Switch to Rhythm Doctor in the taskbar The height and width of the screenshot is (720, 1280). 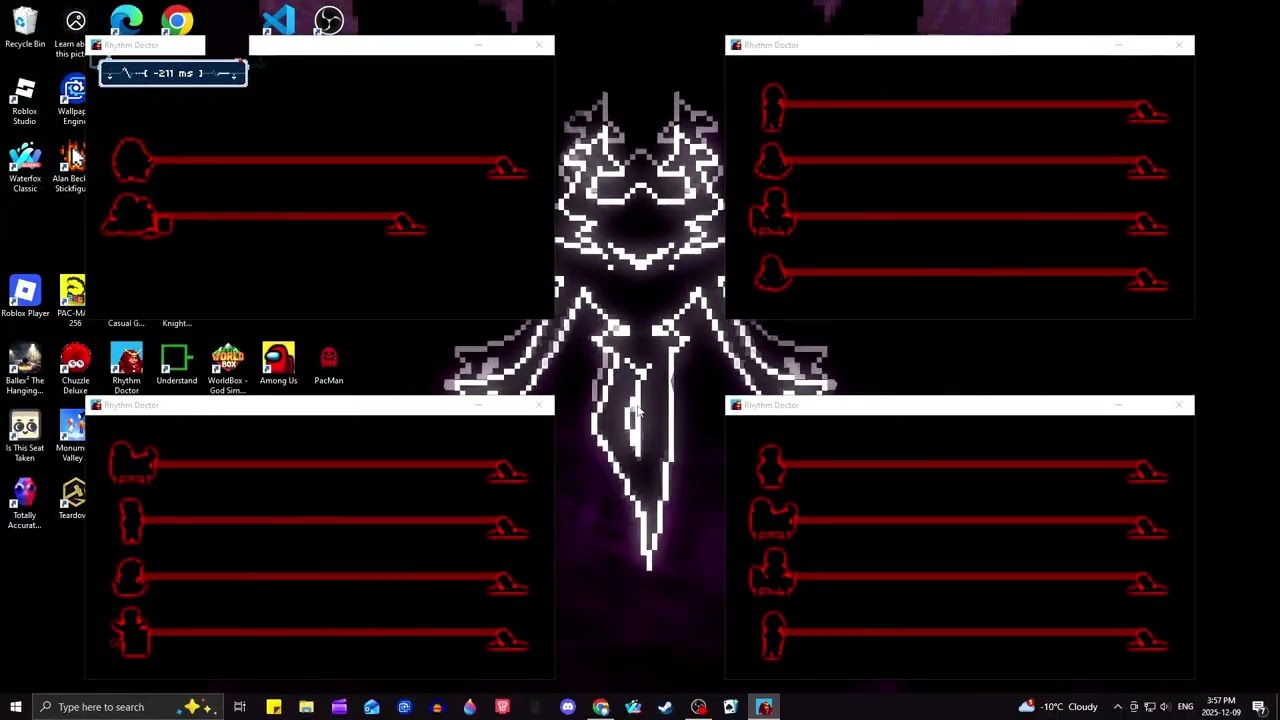(x=764, y=707)
